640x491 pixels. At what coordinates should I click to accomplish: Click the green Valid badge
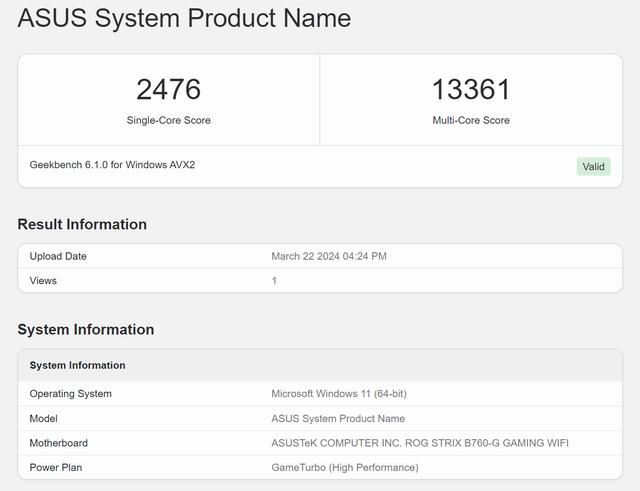coord(593,167)
